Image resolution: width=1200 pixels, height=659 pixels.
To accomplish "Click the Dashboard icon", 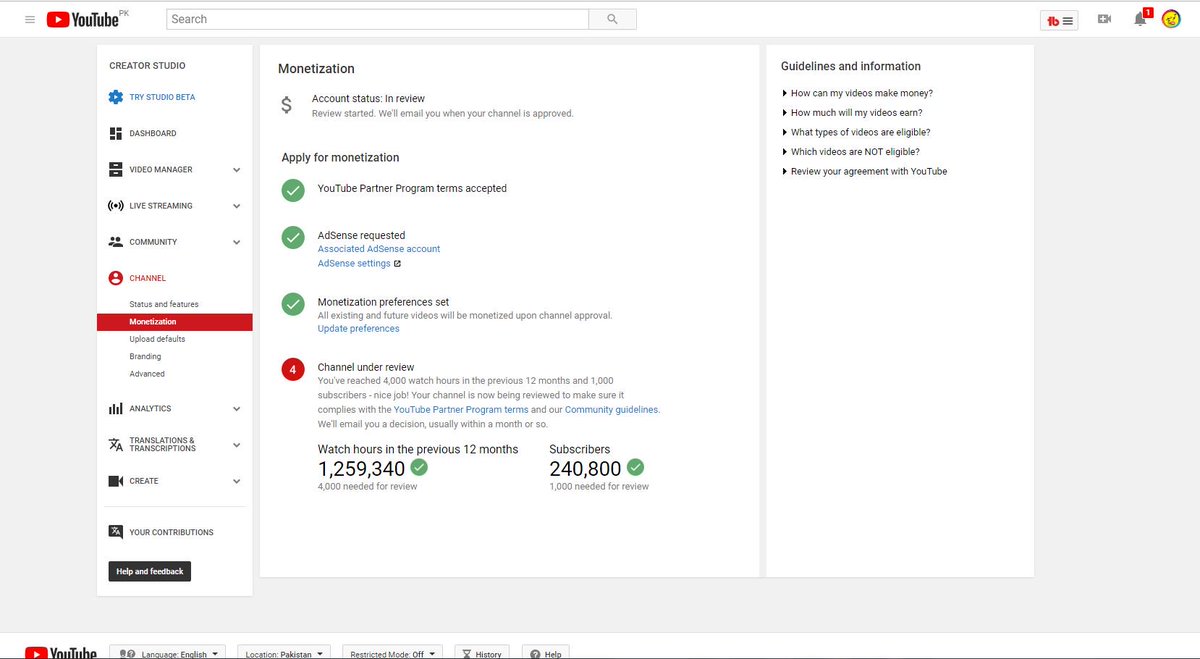I will [116, 133].
